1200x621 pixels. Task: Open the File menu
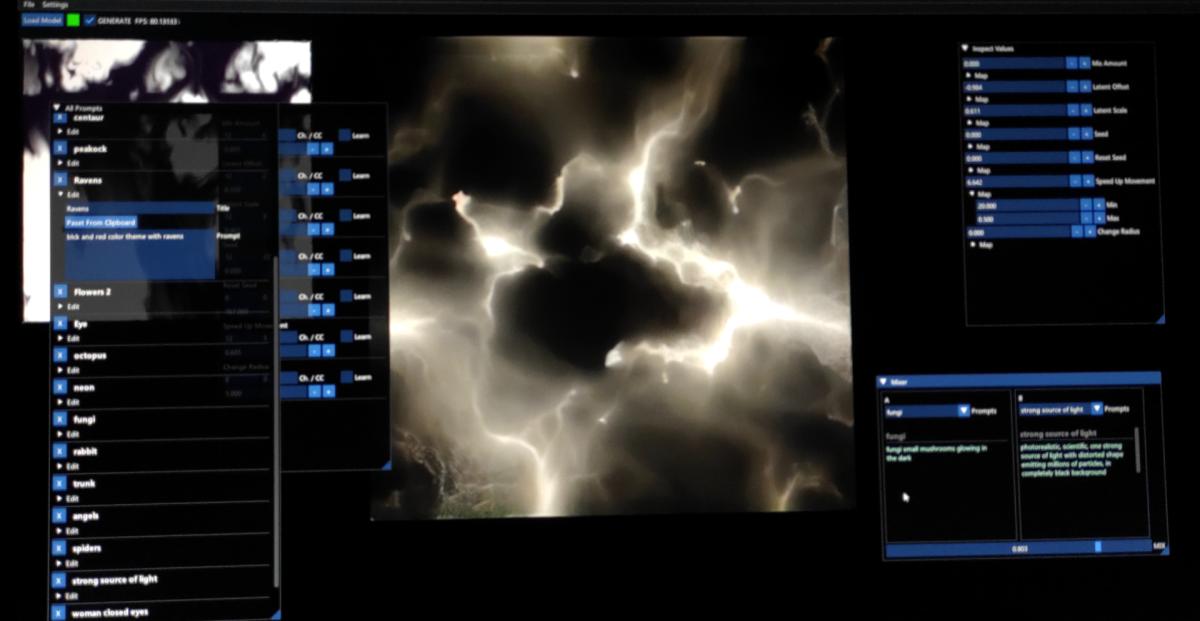click(28, 5)
